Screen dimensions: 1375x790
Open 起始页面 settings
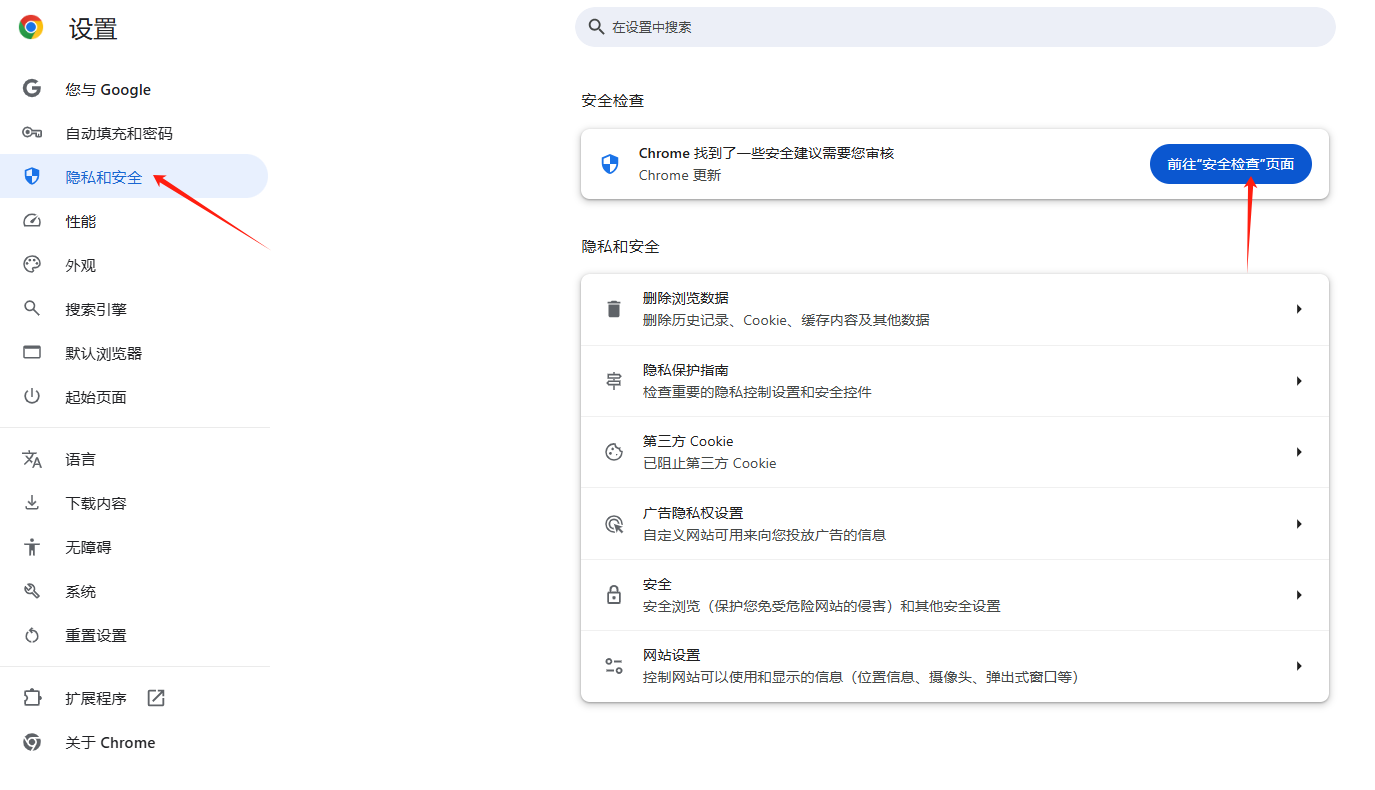tap(134, 397)
